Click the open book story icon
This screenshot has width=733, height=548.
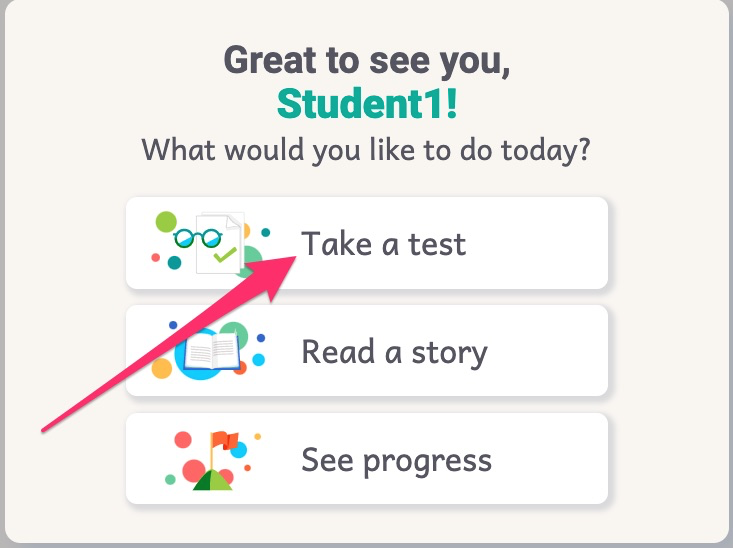pos(209,351)
